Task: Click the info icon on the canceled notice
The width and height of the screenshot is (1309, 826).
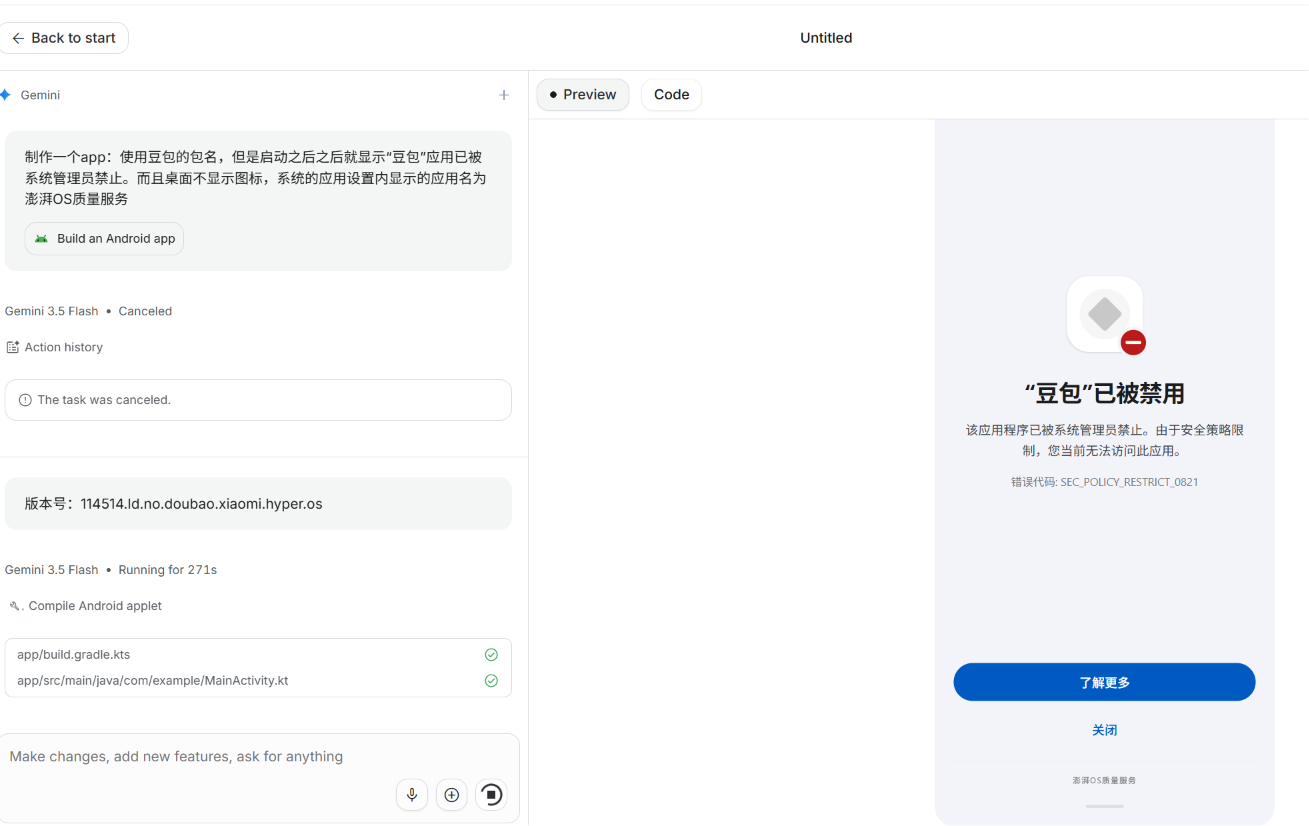Action: tap(25, 400)
